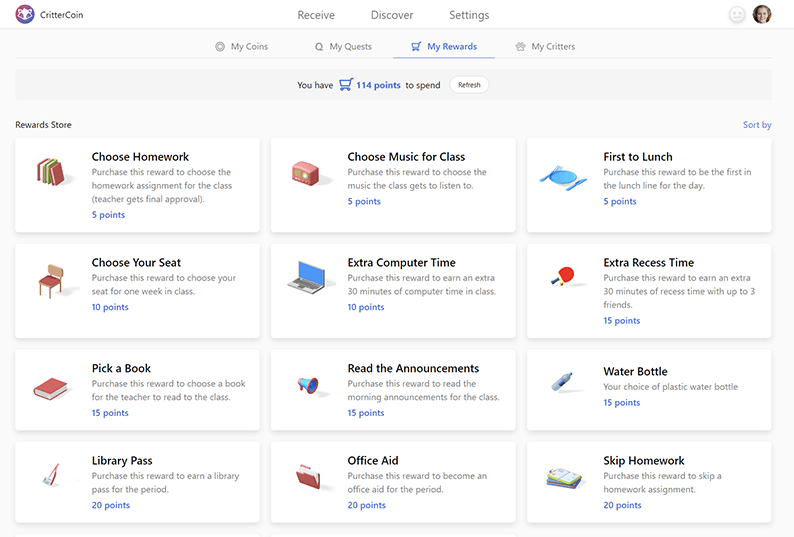This screenshot has height=537, width=794.
Task: Click 20 points under Office Aid
Action: (x=366, y=505)
